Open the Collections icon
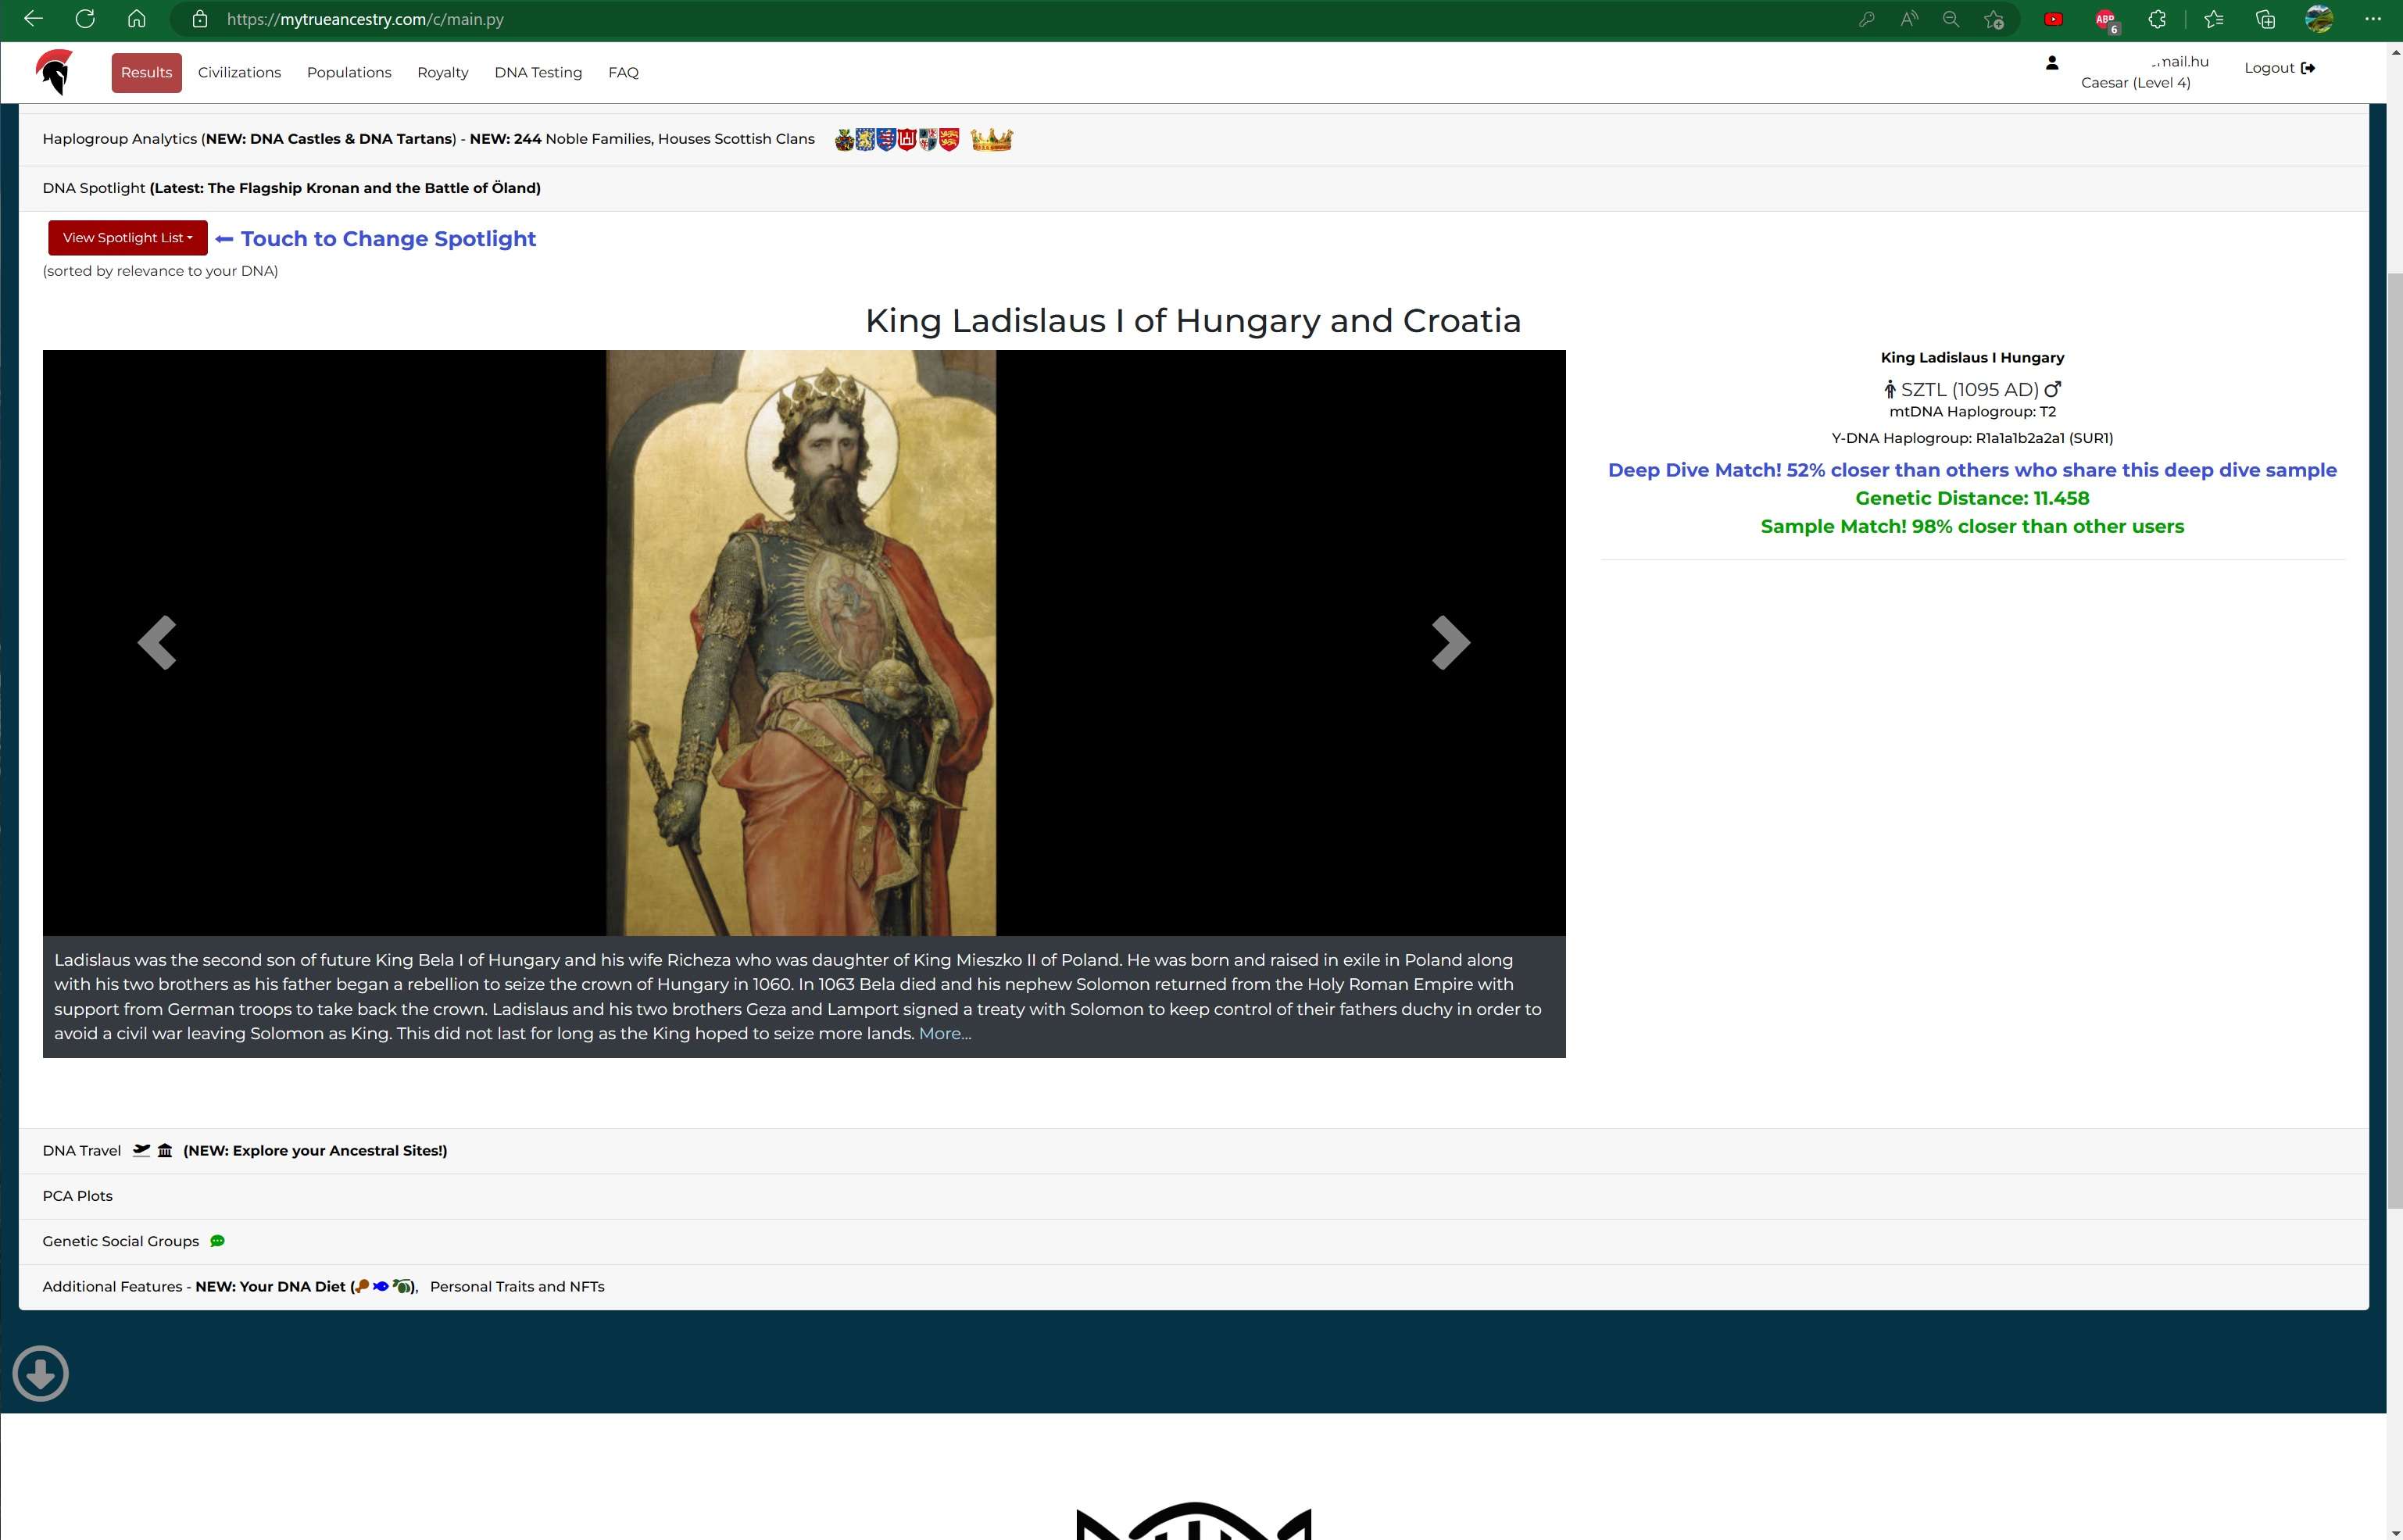 [x=2266, y=19]
